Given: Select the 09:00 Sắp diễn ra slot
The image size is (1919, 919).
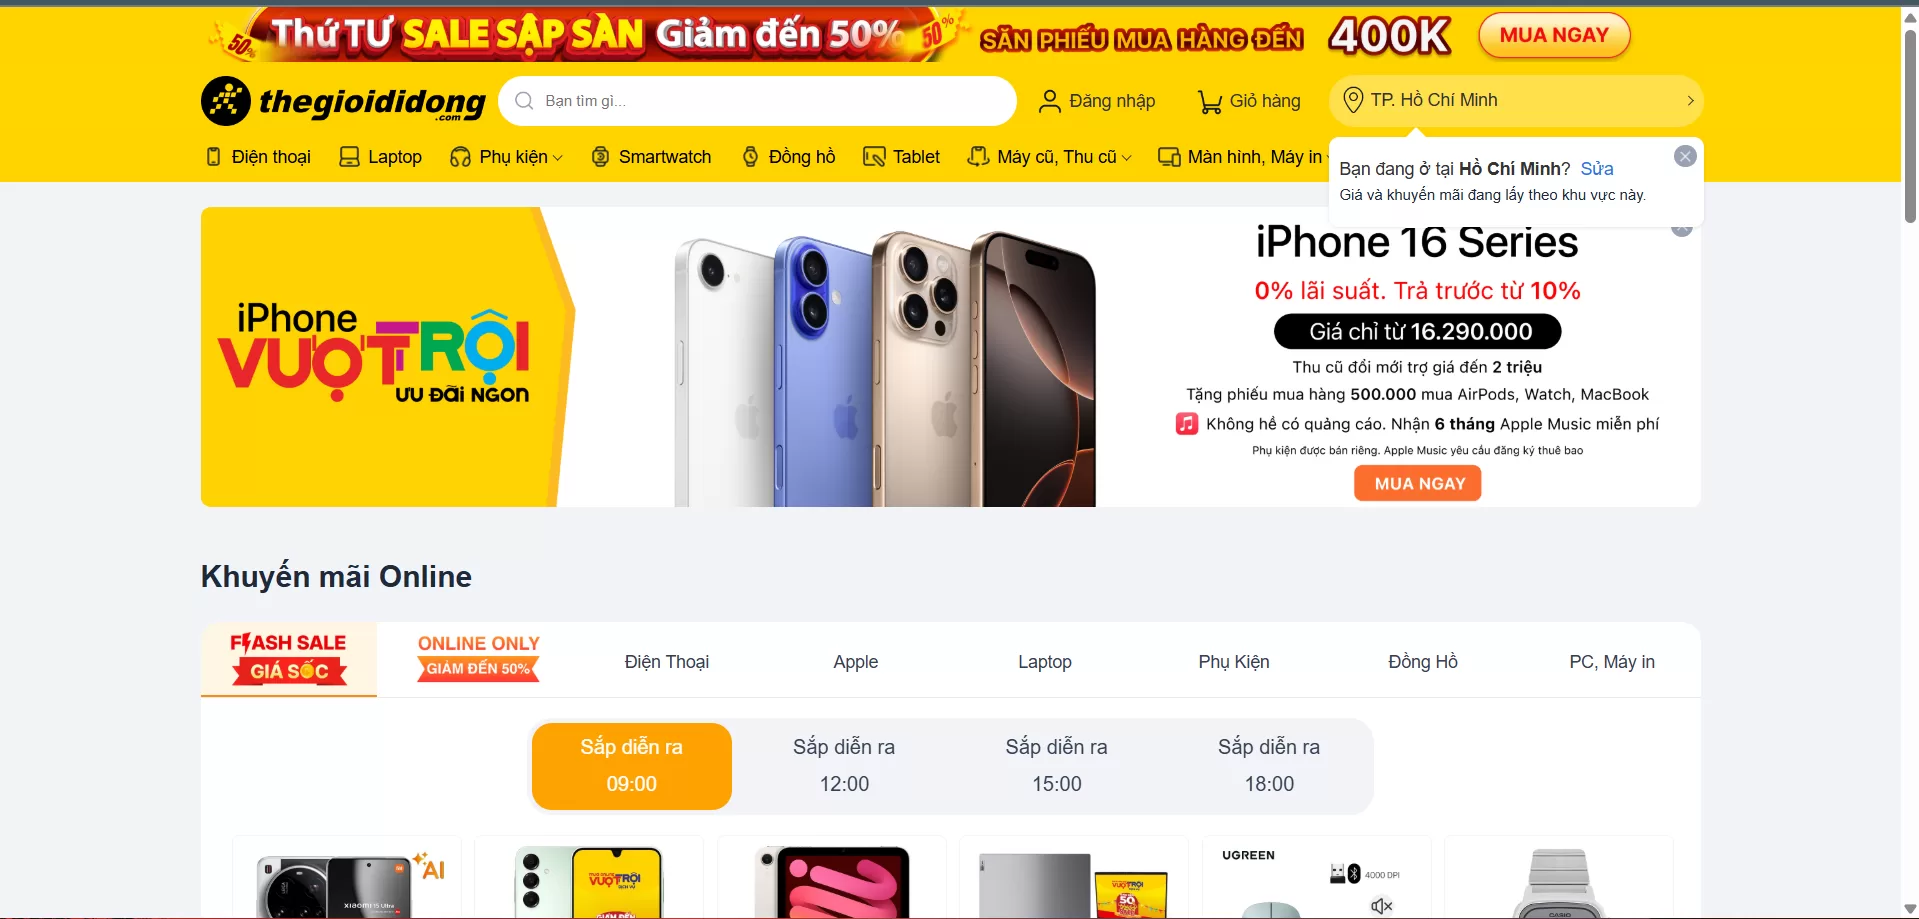Looking at the screenshot, I should click(632, 766).
